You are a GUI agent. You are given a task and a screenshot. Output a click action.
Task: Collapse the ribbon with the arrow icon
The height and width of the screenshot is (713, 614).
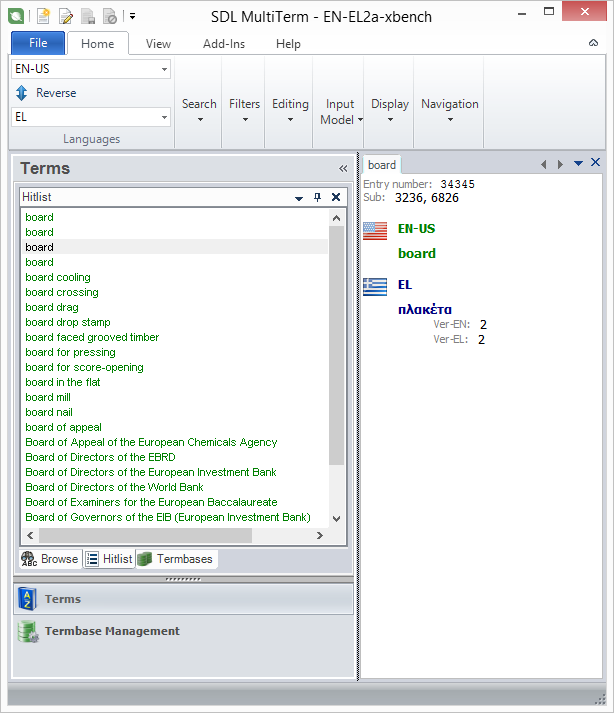[x=593, y=43]
